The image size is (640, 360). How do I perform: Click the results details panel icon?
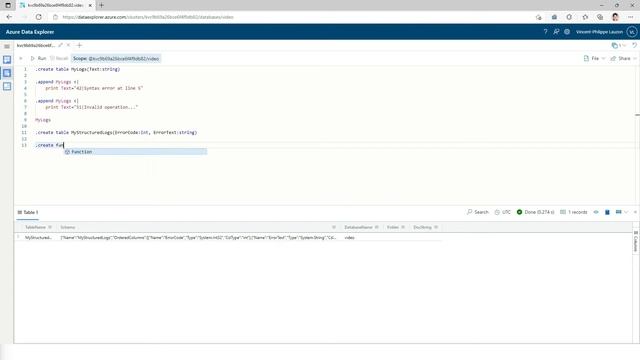[x=607, y=212]
